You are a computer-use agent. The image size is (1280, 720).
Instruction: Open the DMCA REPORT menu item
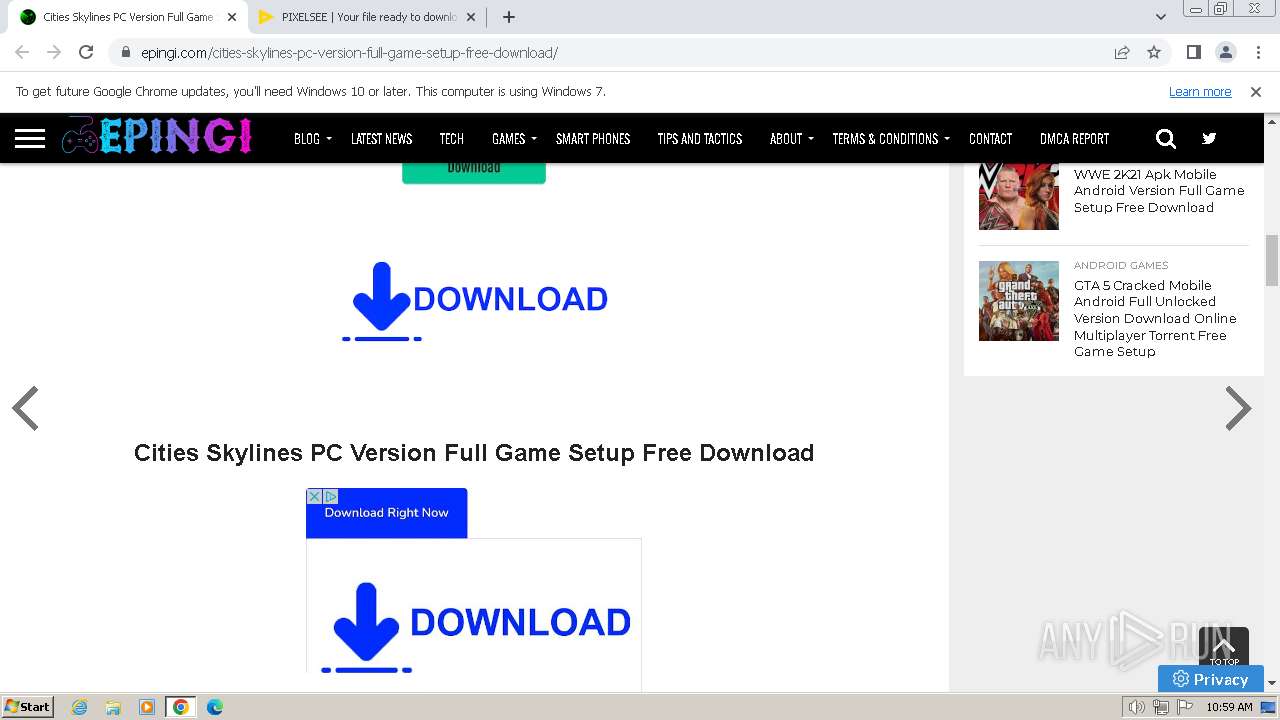(x=1074, y=139)
